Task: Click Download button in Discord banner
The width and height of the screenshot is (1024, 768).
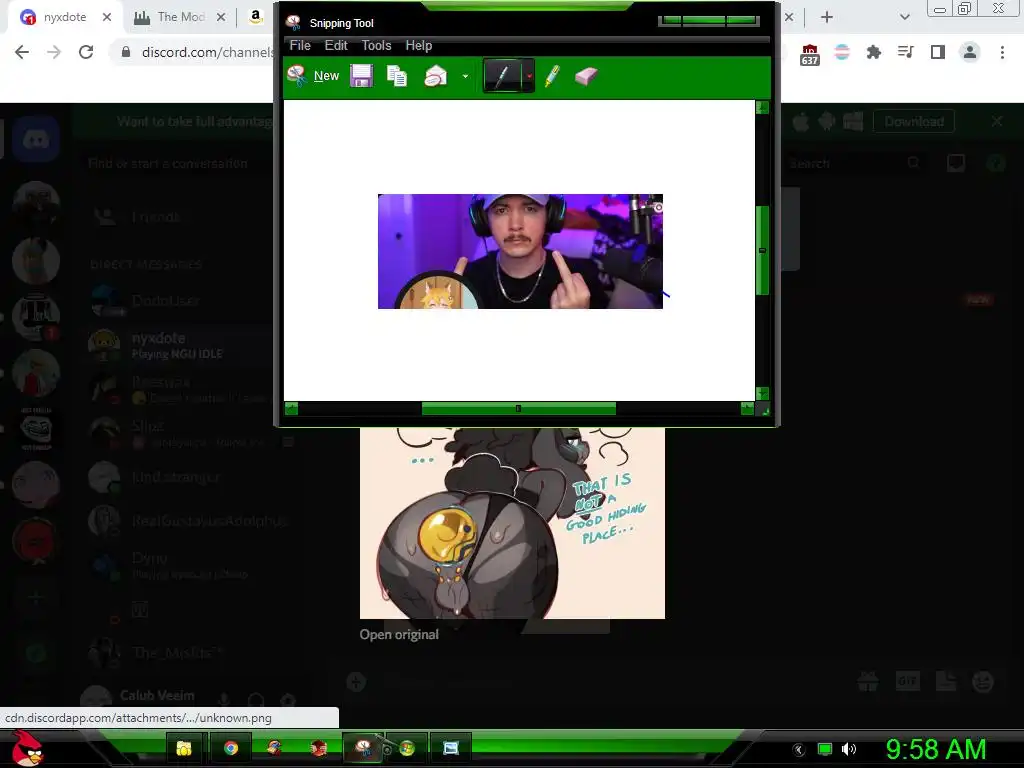Action: tap(914, 121)
